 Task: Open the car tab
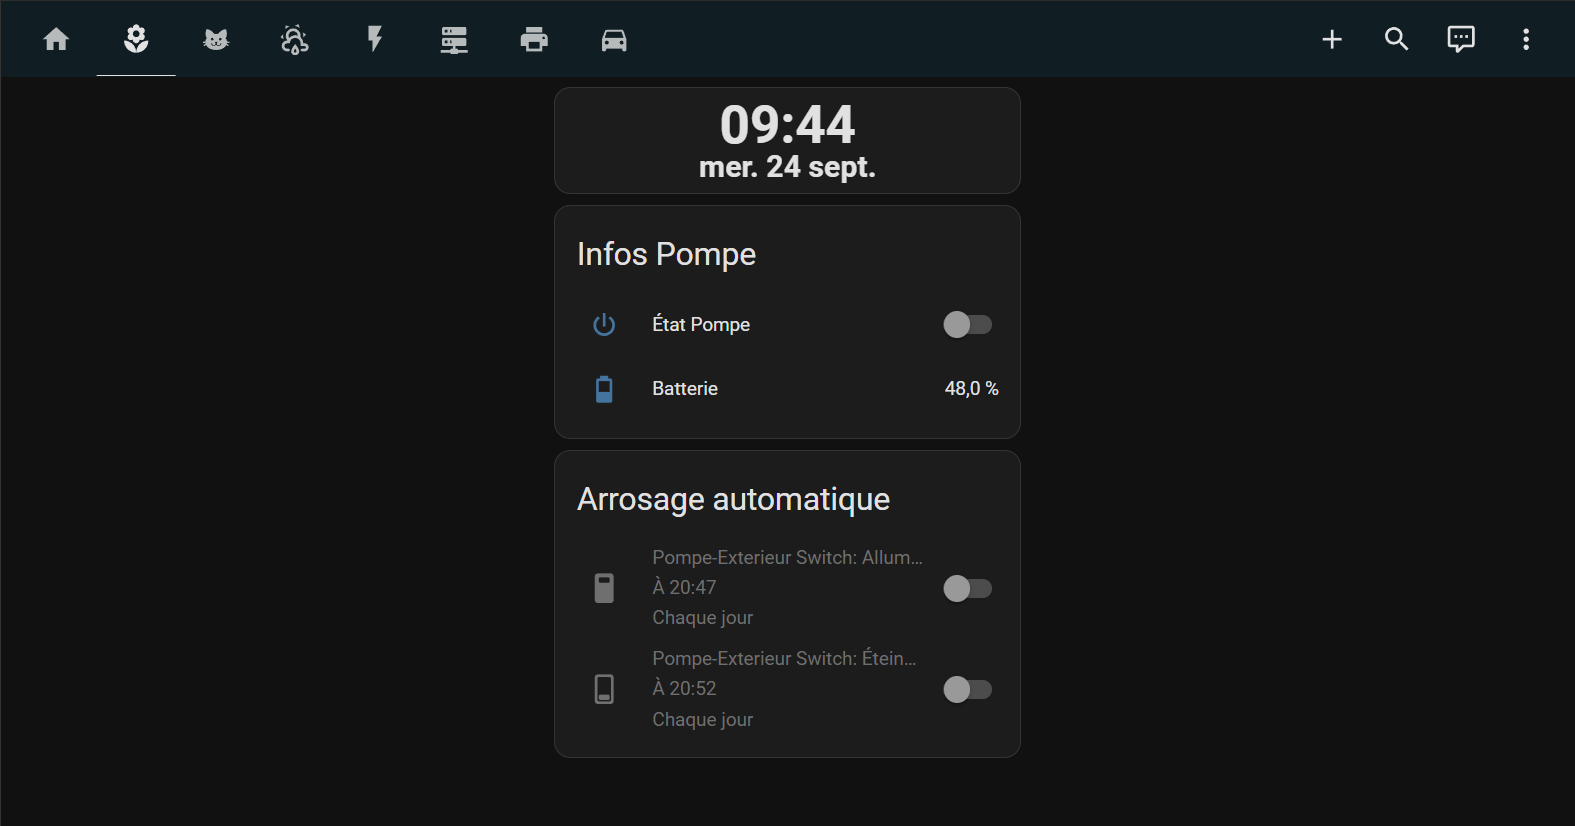point(614,39)
